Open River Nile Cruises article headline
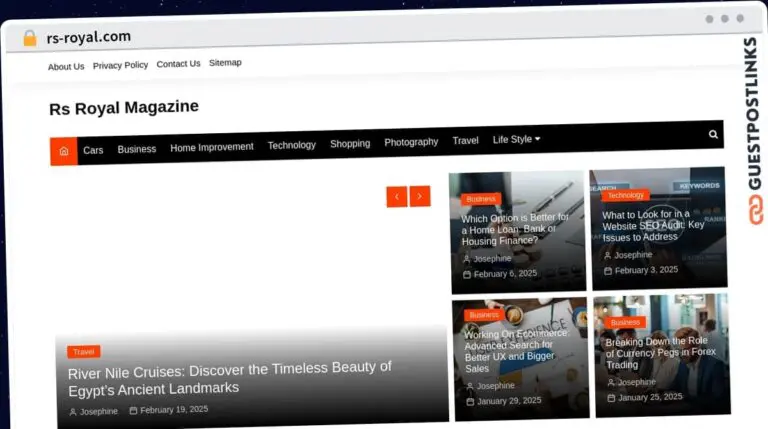The image size is (768, 429). pyautogui.click(x=229, y=377)
